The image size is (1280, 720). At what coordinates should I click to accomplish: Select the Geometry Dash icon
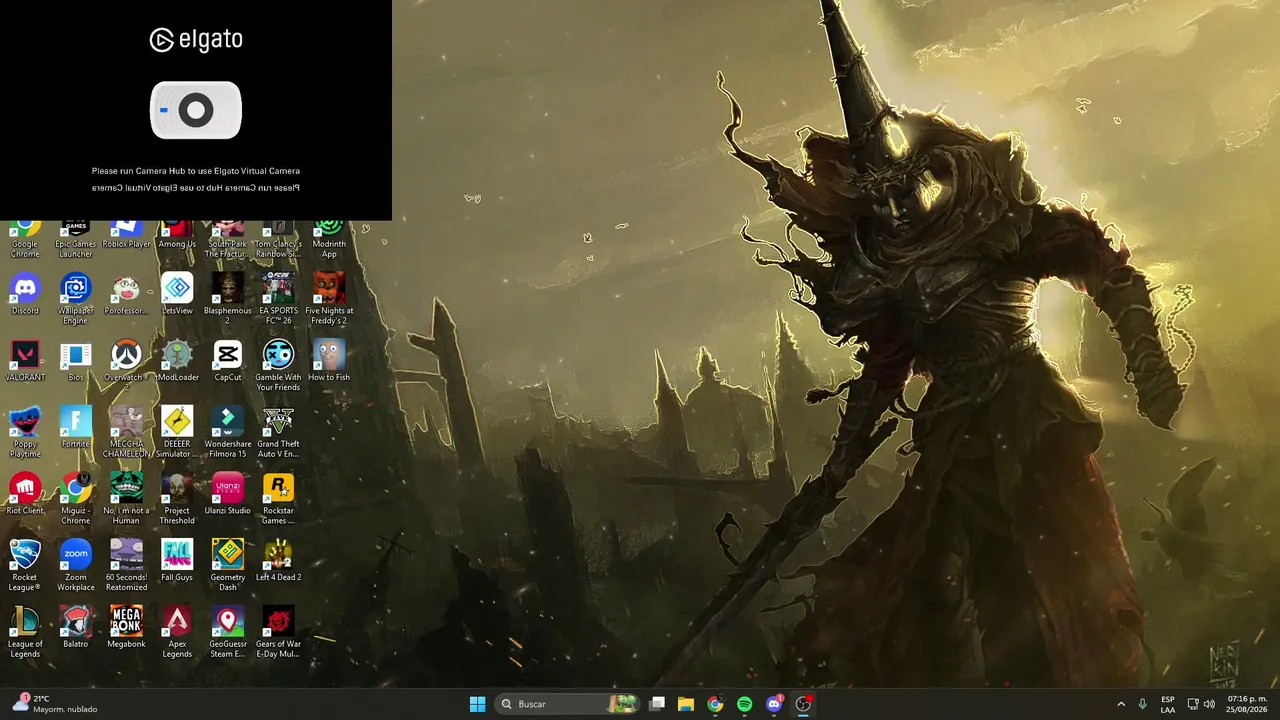coord(227,565)
